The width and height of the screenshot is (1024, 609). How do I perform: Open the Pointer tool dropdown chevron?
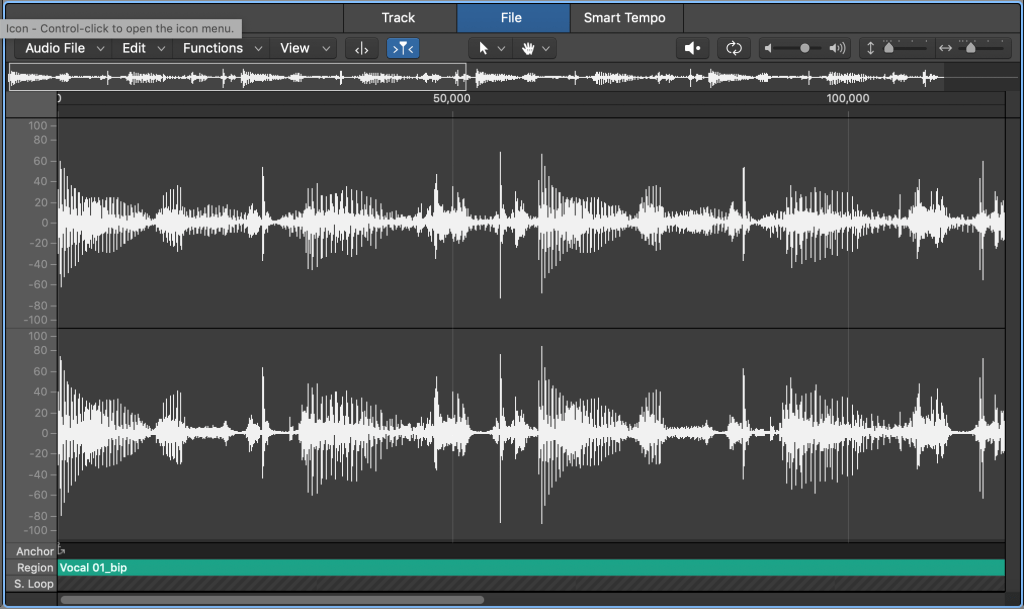[500, 47]
